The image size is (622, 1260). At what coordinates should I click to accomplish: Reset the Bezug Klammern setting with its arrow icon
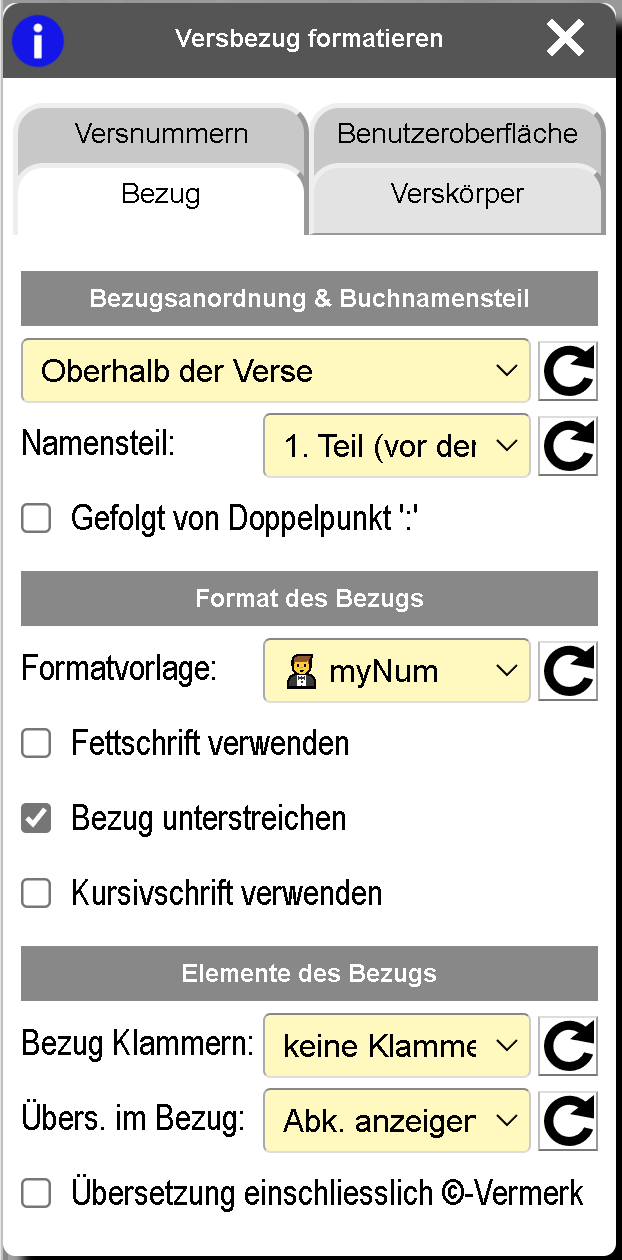coord(568,1046)
